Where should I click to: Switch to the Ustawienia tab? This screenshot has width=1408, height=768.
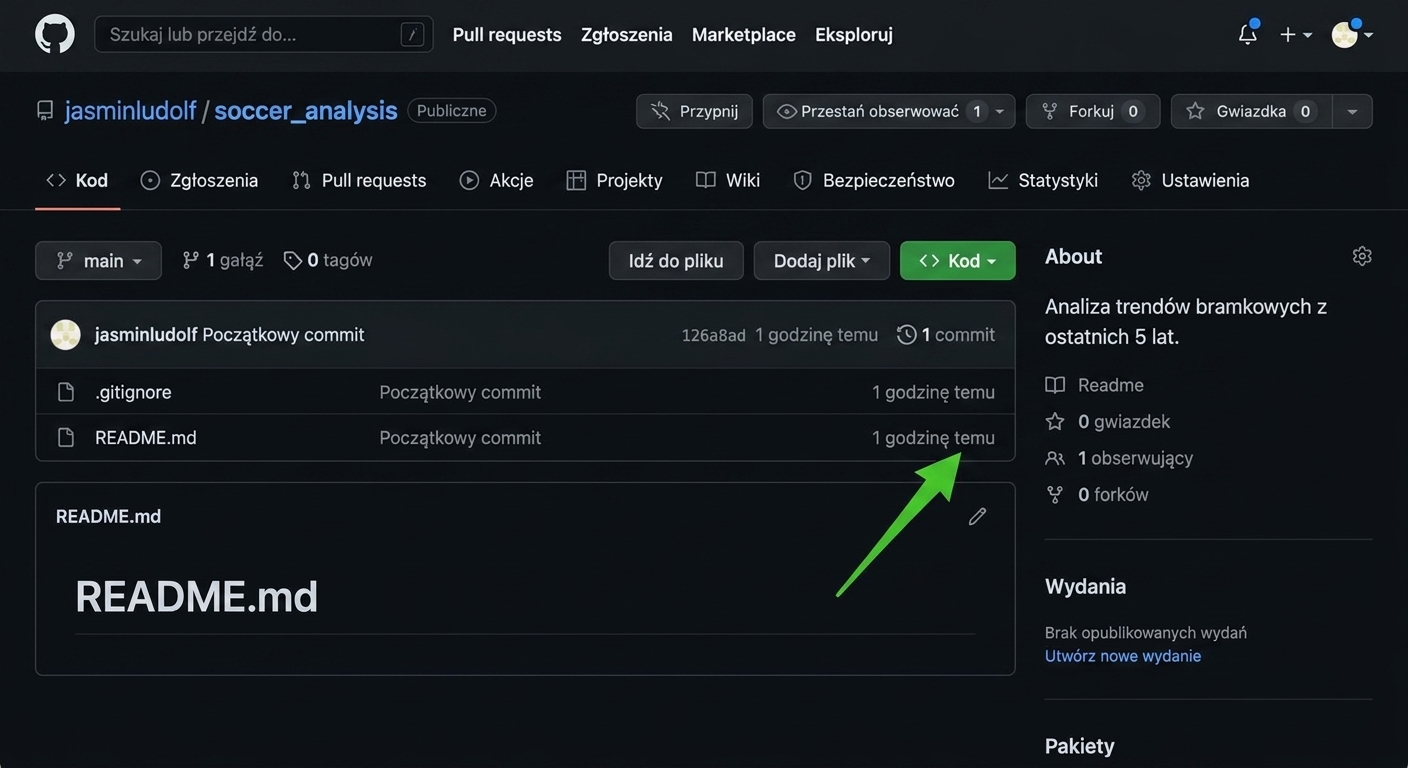[x=1190, y=180]
